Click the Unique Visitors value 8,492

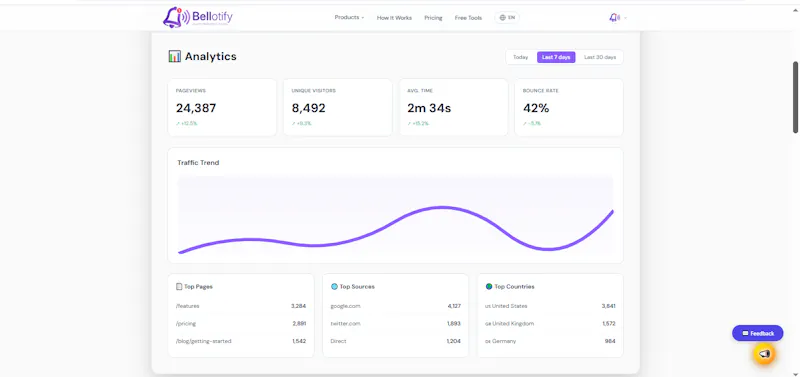308,108
